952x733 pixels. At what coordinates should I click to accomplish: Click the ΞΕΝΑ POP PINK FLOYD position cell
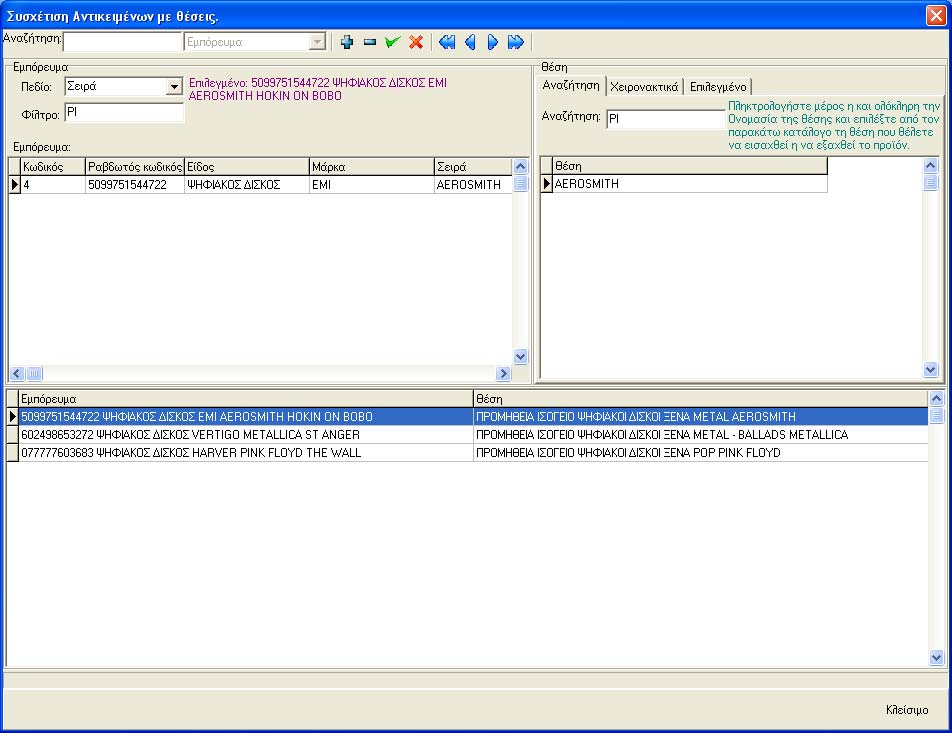701,452
